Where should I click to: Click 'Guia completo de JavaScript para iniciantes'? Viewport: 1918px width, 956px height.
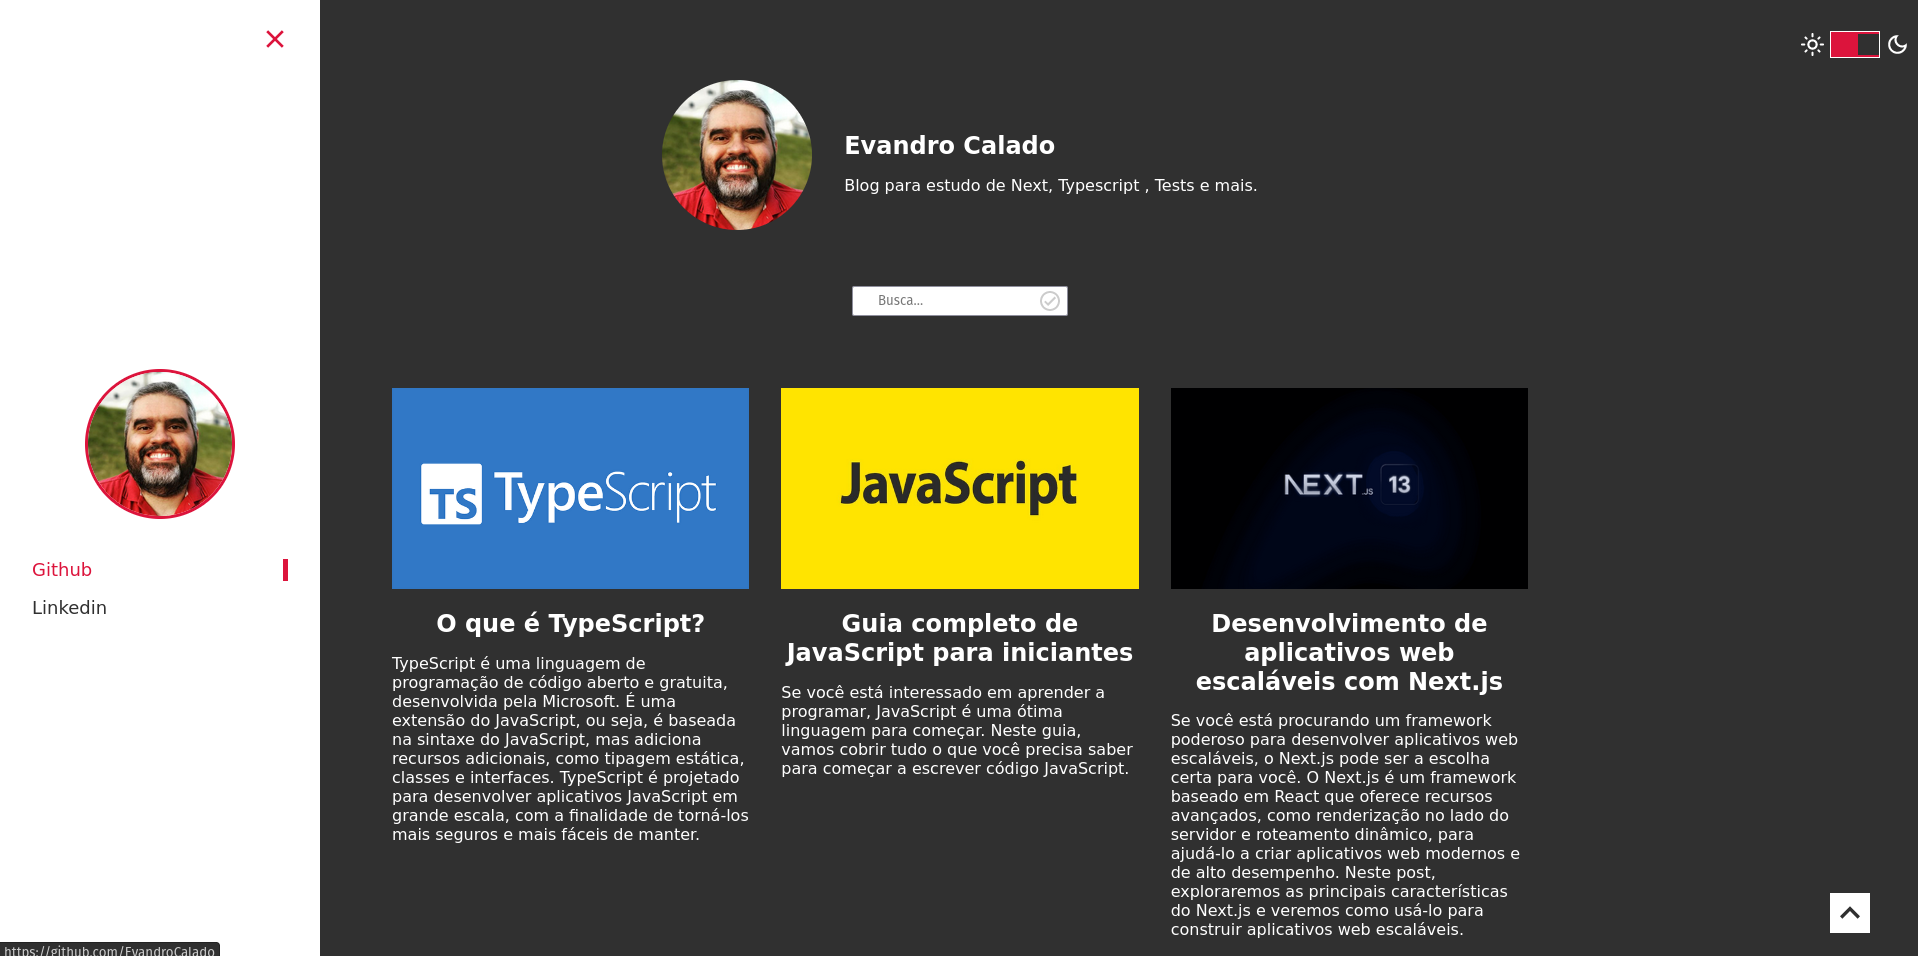tap(959, 637)
